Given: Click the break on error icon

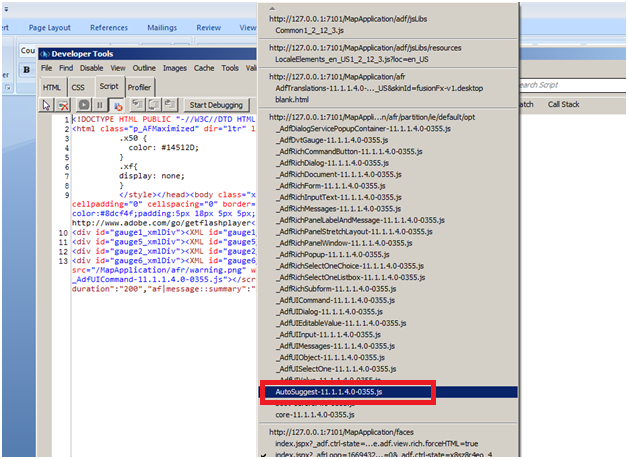Looking at the screenshot, I should point(116,105).
